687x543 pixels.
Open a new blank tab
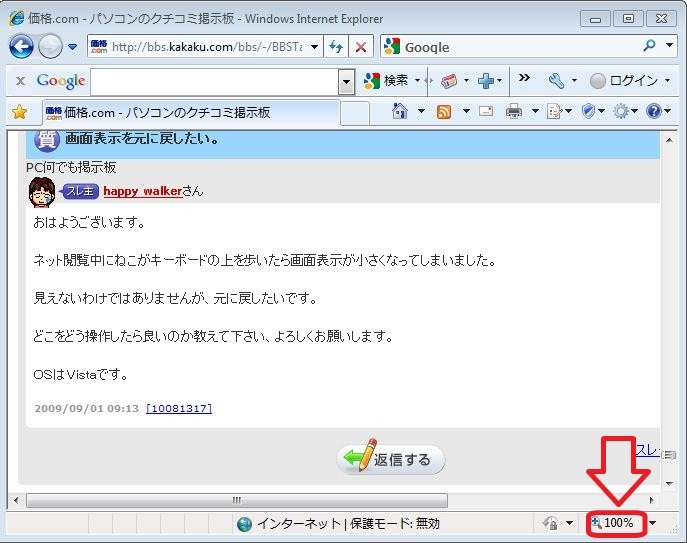click(x=355, y=113)
